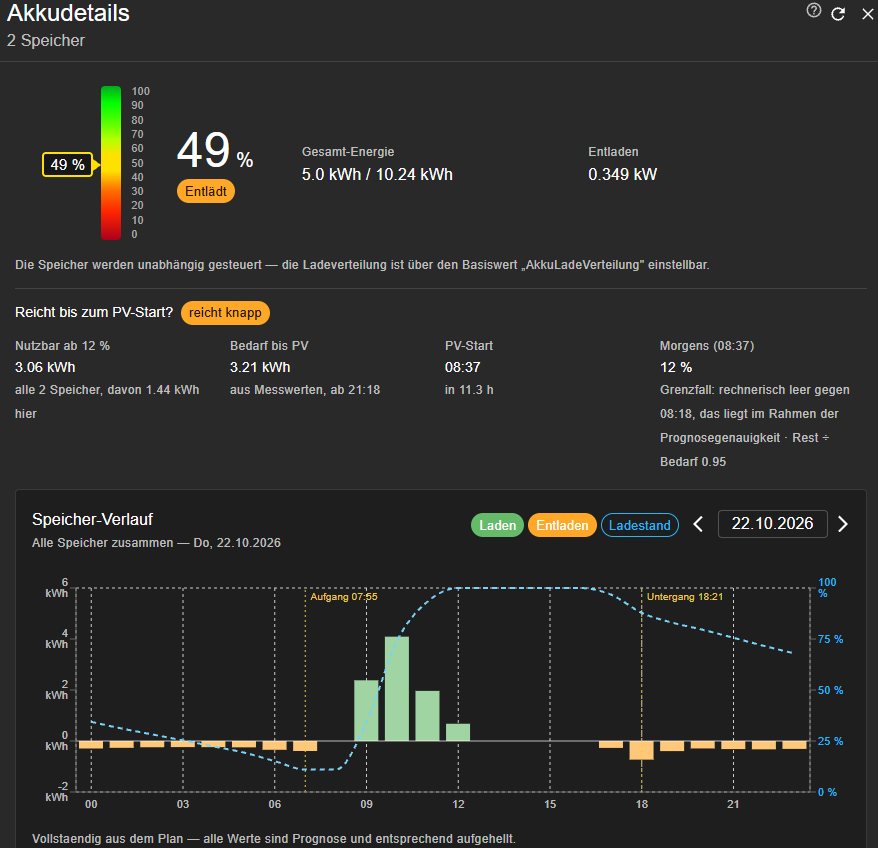Open the help question mark icon
Screen dimensions: 878x848
coord(814,11)
